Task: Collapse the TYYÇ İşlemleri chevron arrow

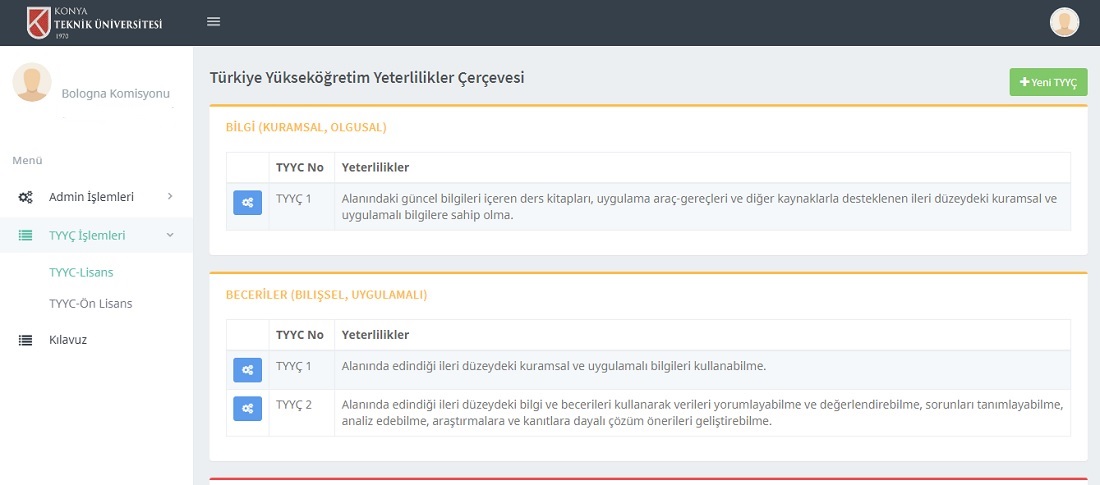Action: pos(170,235)
